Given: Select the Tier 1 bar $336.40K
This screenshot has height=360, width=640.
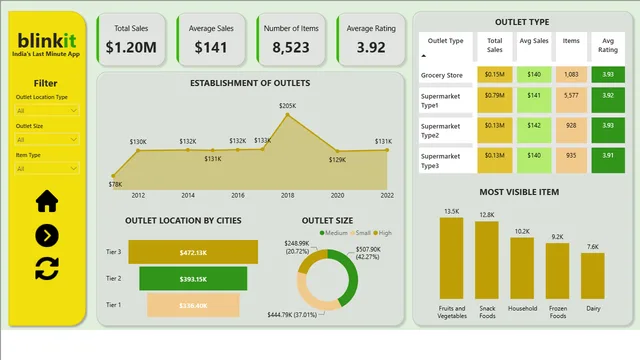Looking at the screenshot, I should 193,305.
